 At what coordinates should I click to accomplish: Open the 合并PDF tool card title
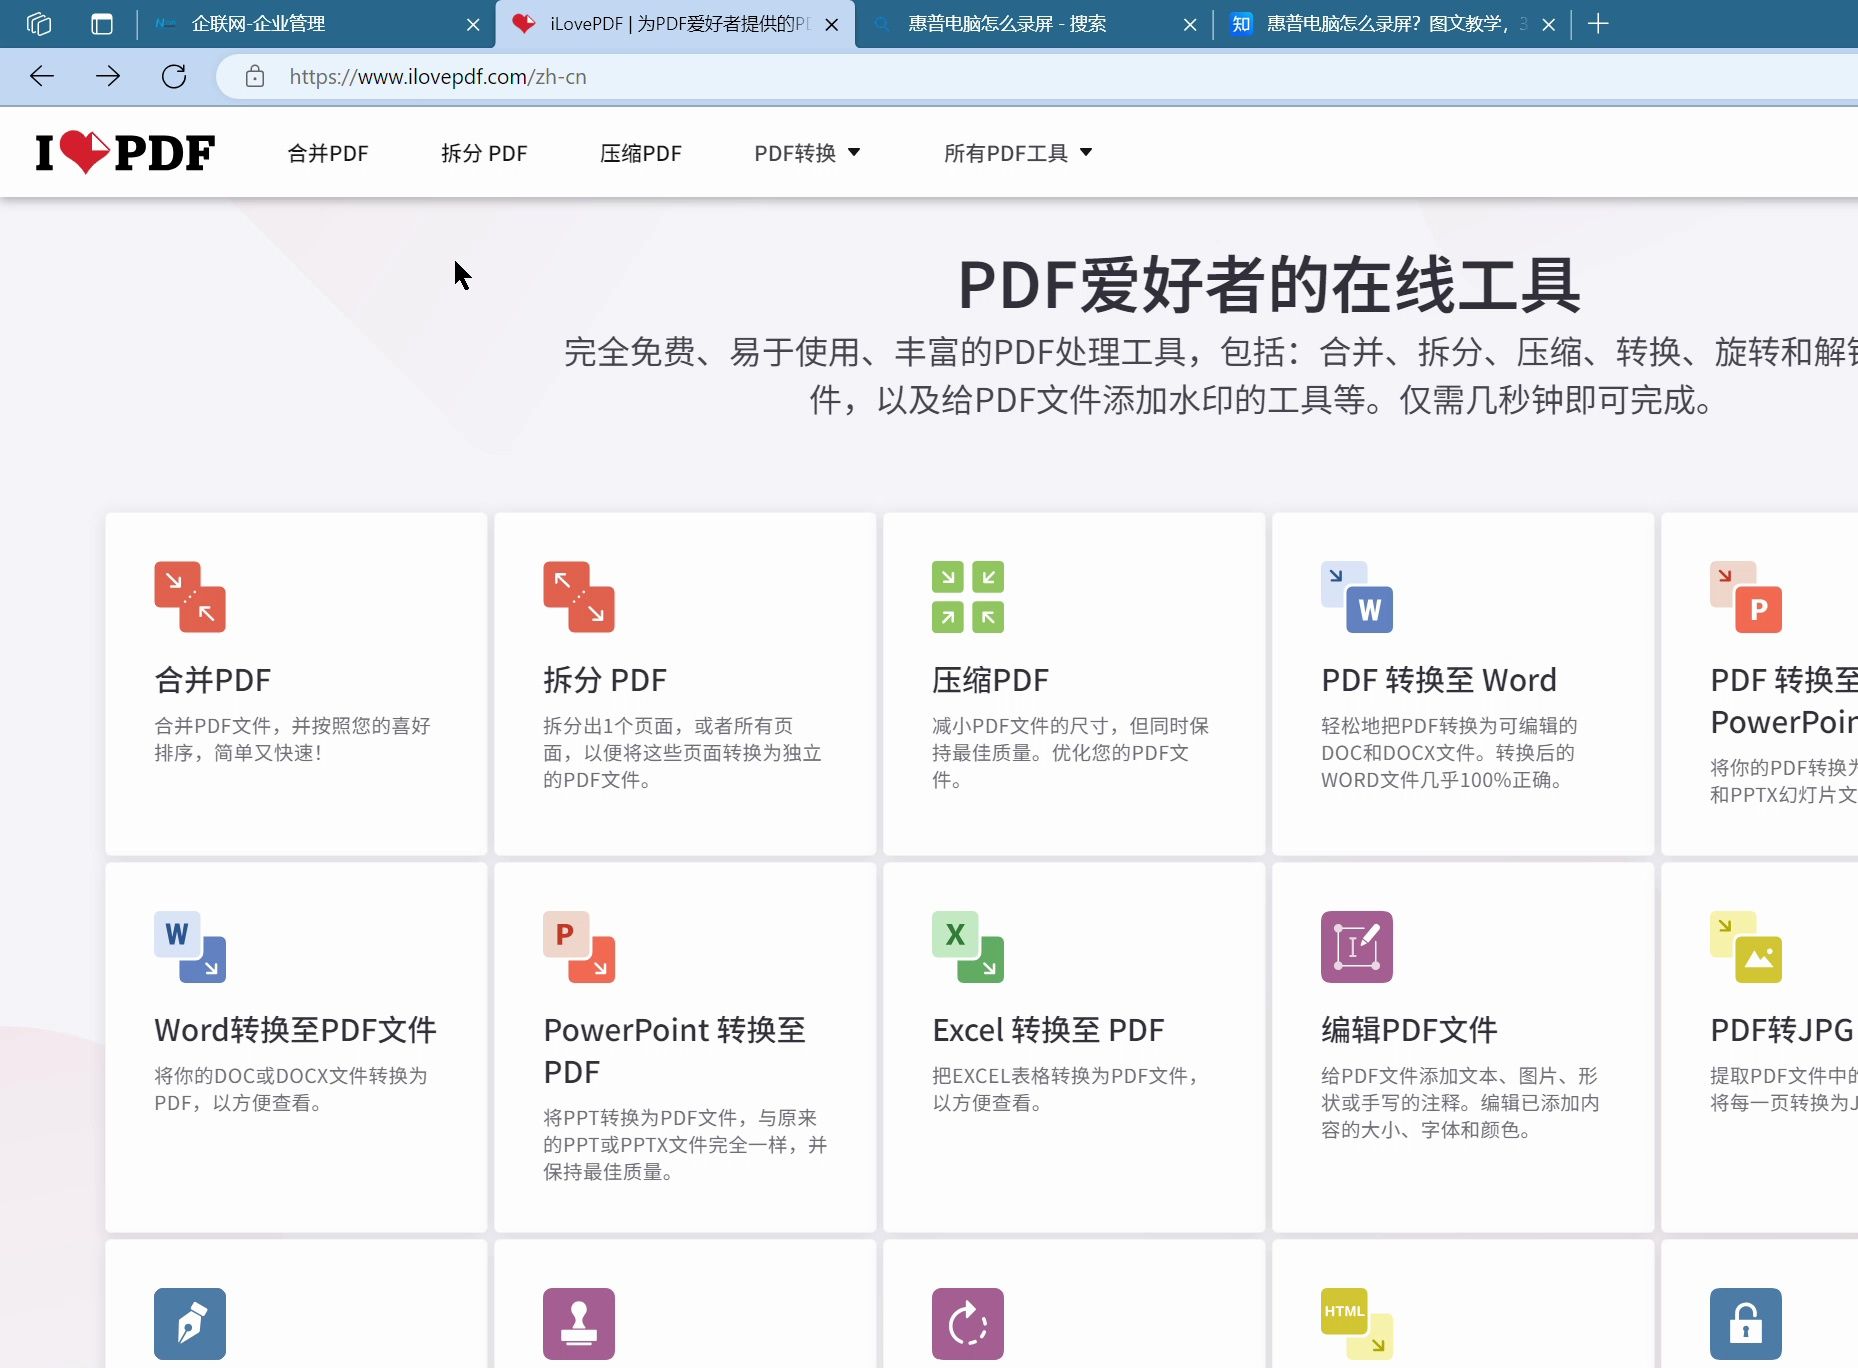(212, 680)
